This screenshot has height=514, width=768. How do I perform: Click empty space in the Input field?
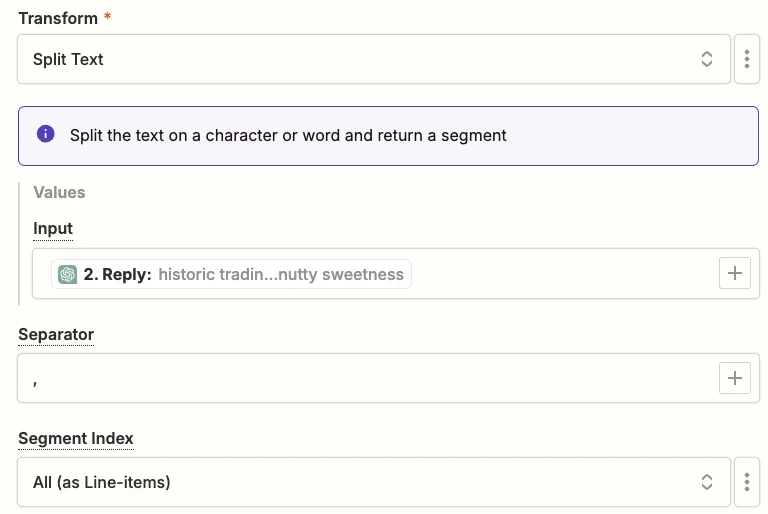click(x=560, y=274)
